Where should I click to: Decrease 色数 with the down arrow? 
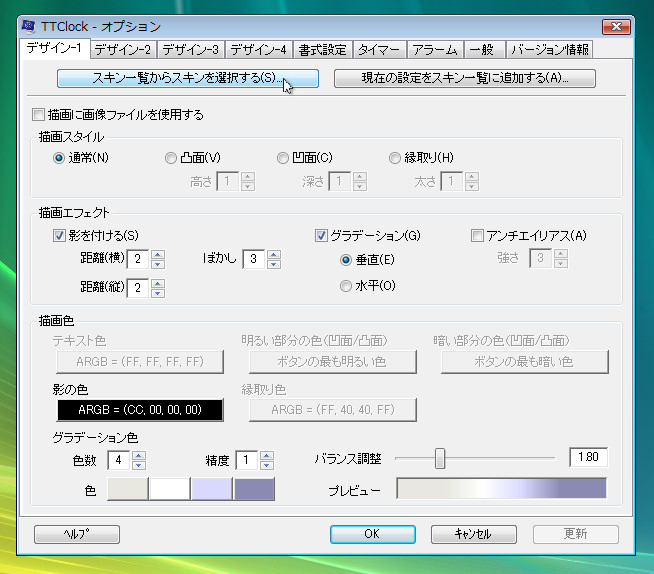139,465
